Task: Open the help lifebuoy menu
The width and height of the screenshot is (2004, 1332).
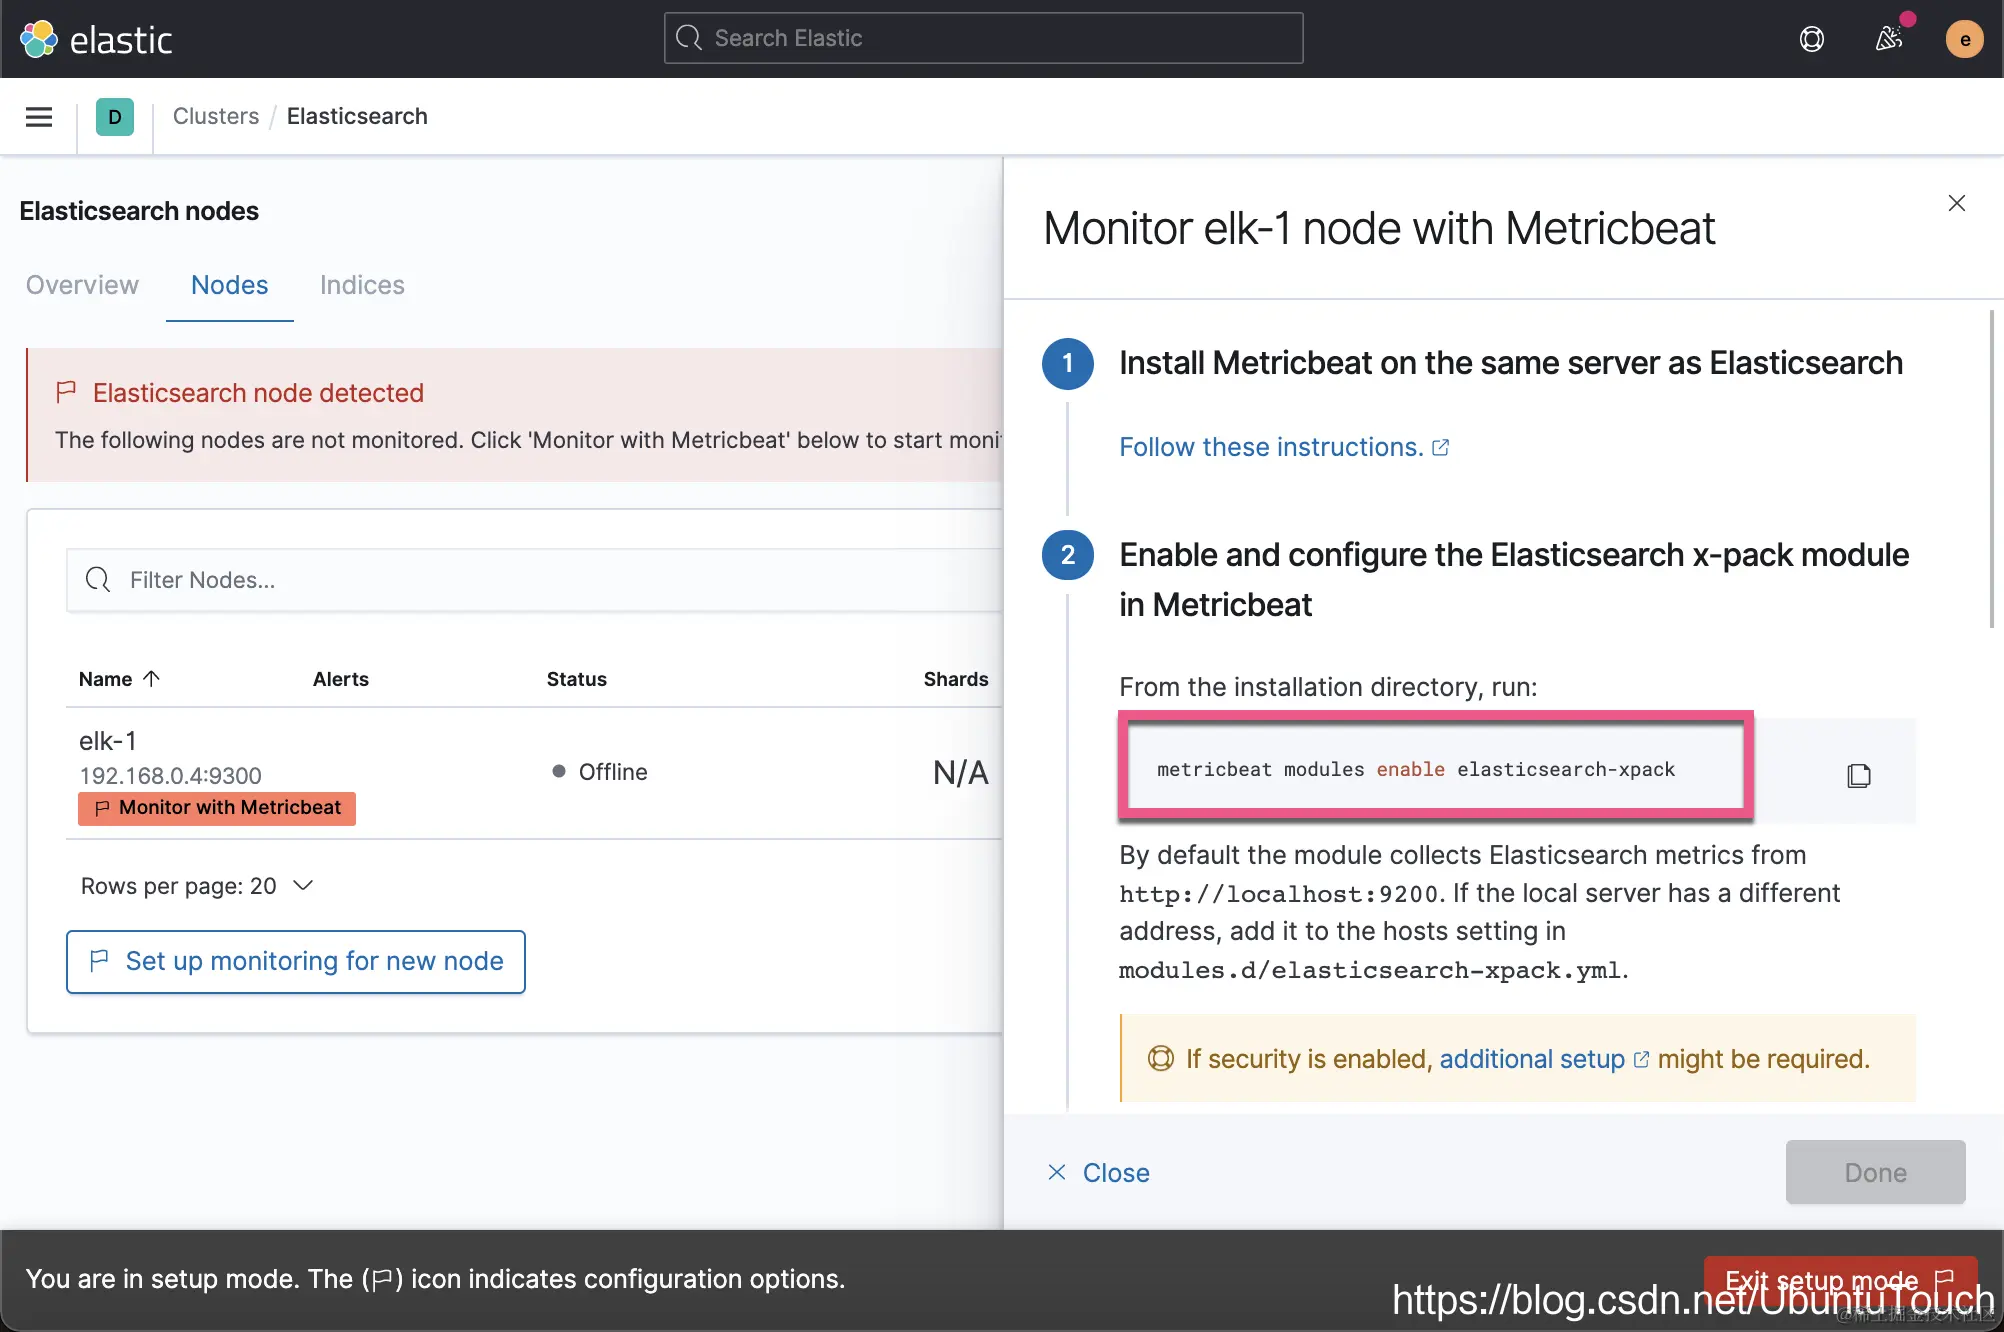Action: click(x=1811, y=39)
